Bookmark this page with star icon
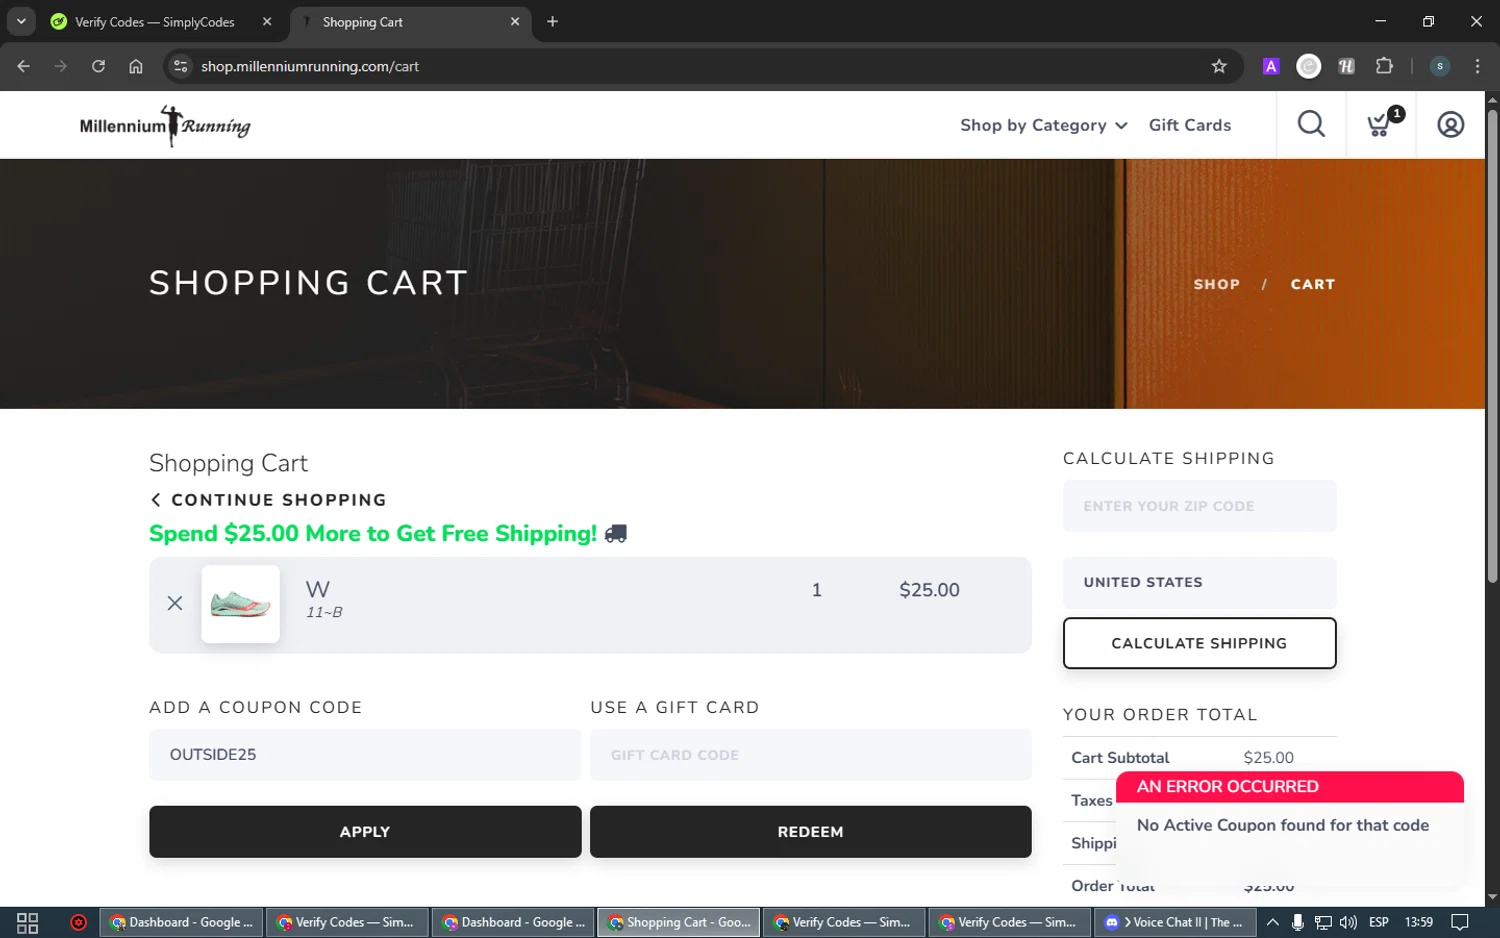Image resolution: width=1500 pixels, height=938 pixels. (1219, 66)
